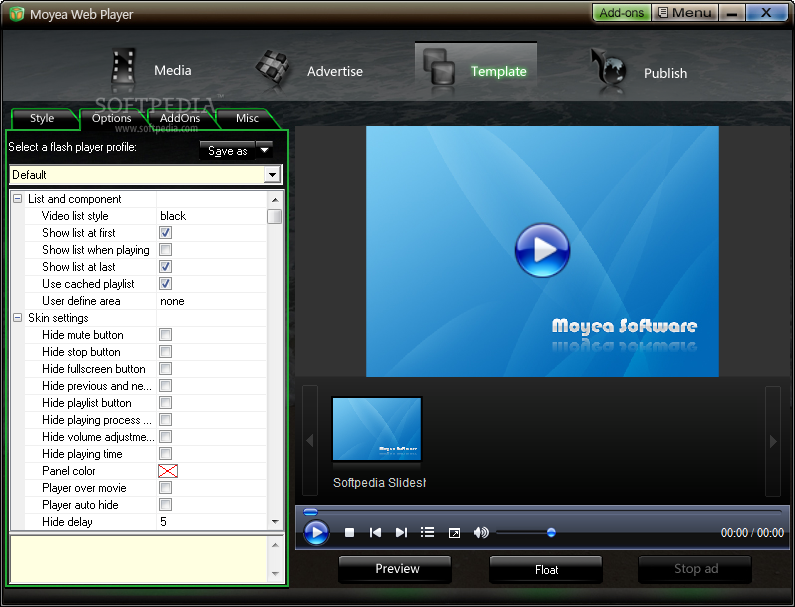Select the Panel color row label

(x=69, y=471)
